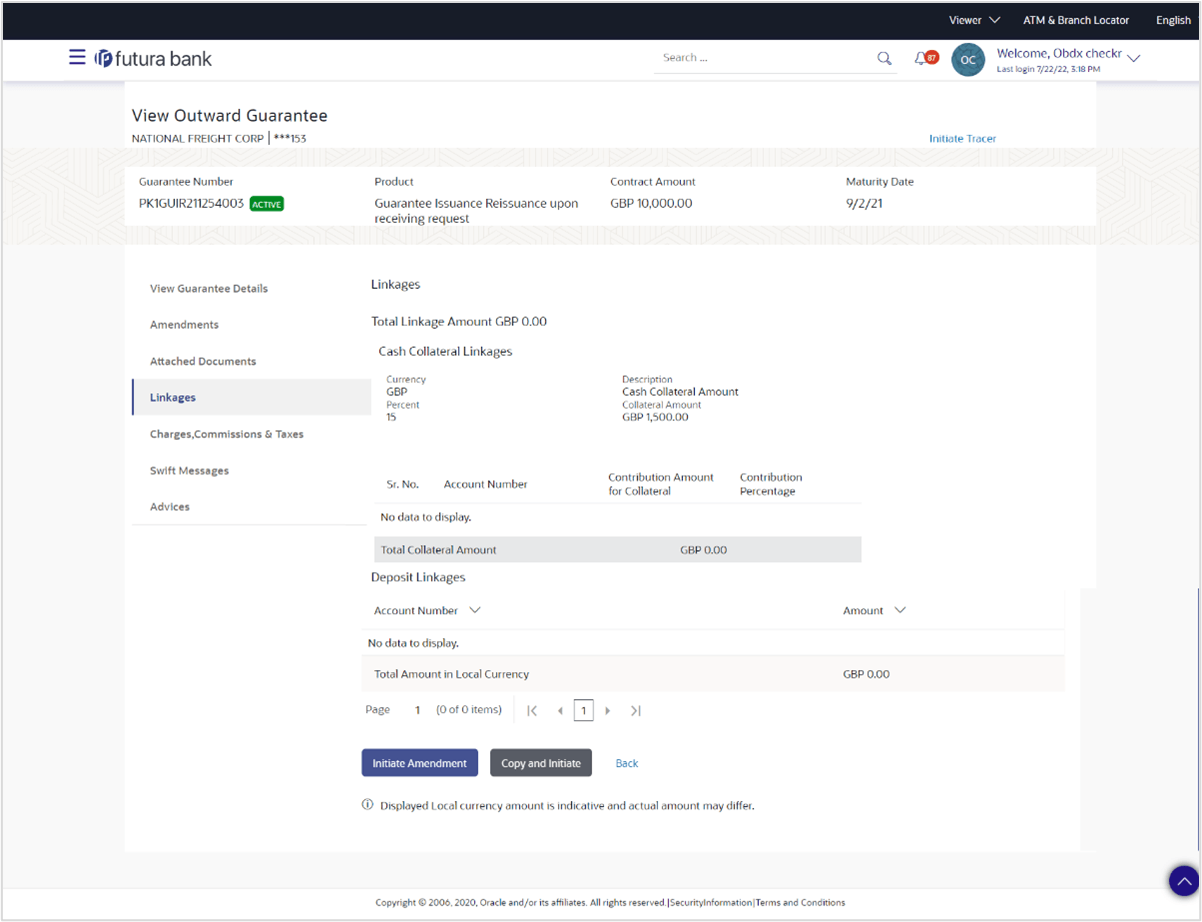The width and height of the screenshot is (1202, 922).
Task: Click Total Amount in Local Currency row
Action: (x=713, y=674)
